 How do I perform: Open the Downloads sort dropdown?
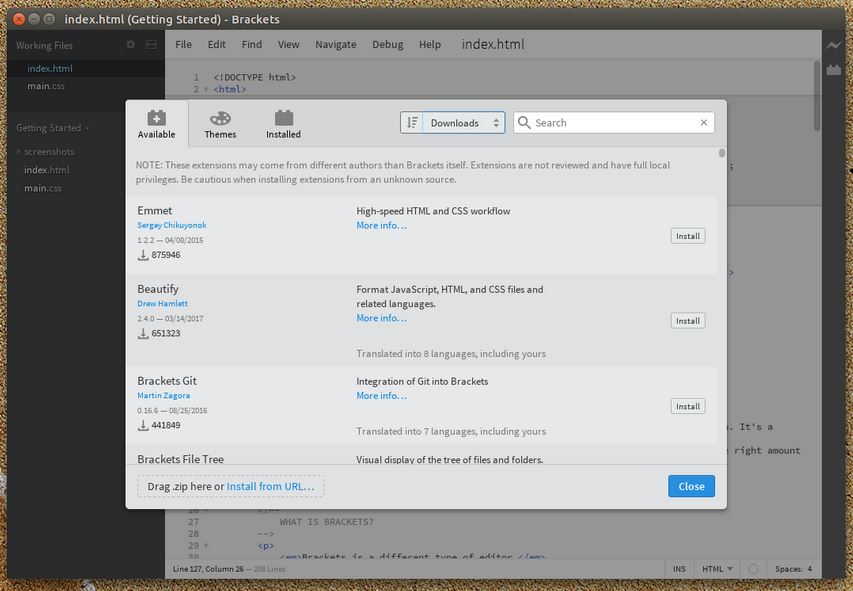464,122
